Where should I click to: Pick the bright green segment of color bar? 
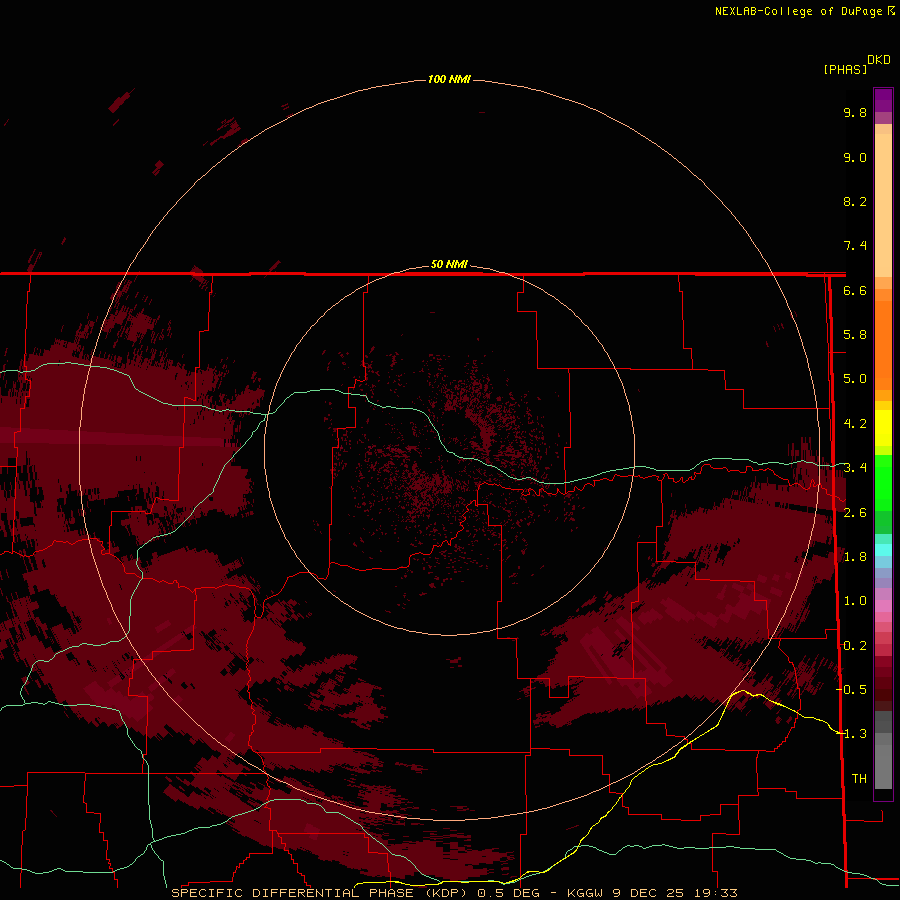883,482
